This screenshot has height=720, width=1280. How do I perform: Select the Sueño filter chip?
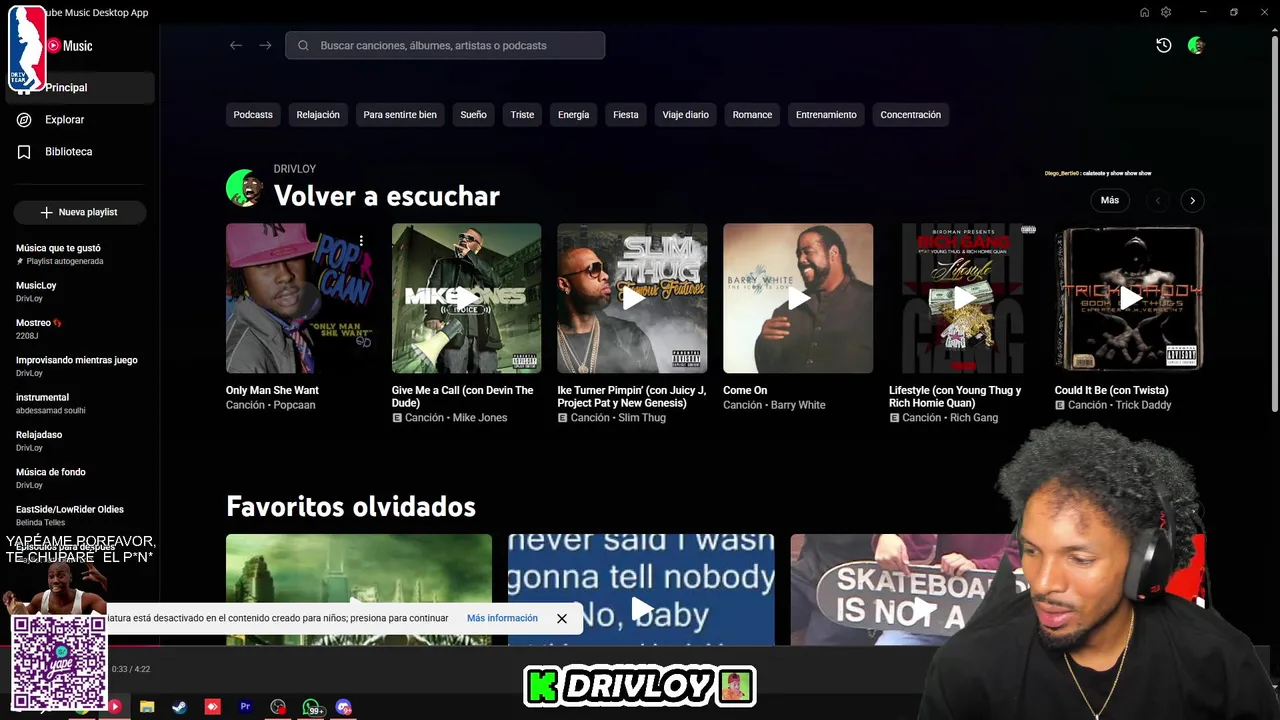tap(473, 115)
